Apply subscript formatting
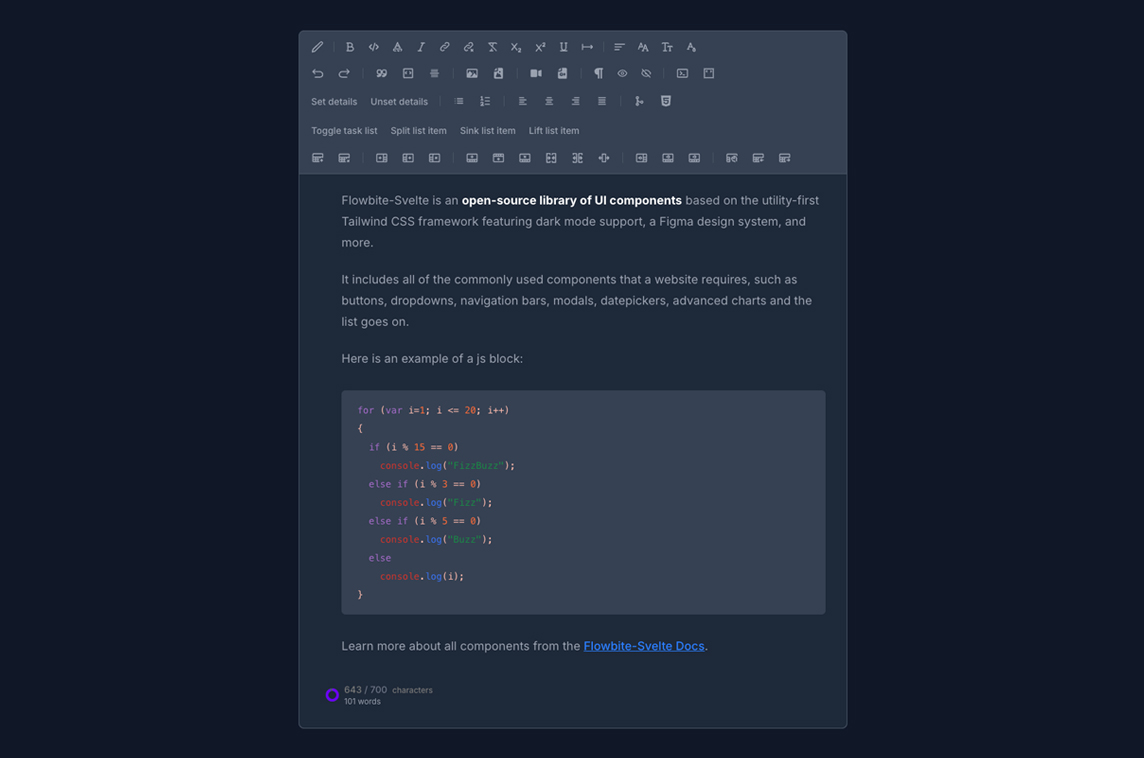Viewport: 1144px width, 758px height. (516, 47)
